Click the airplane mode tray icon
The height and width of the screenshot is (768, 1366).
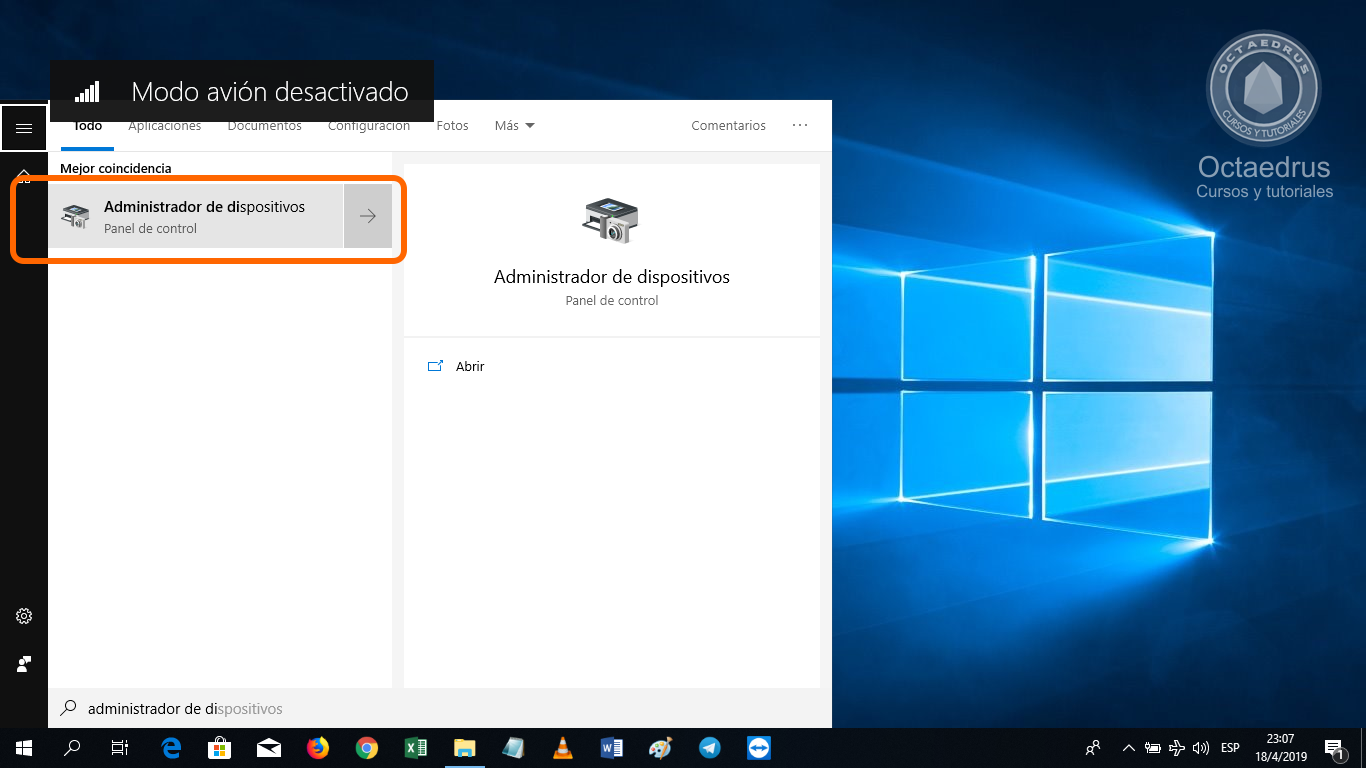coord(1177,748)
